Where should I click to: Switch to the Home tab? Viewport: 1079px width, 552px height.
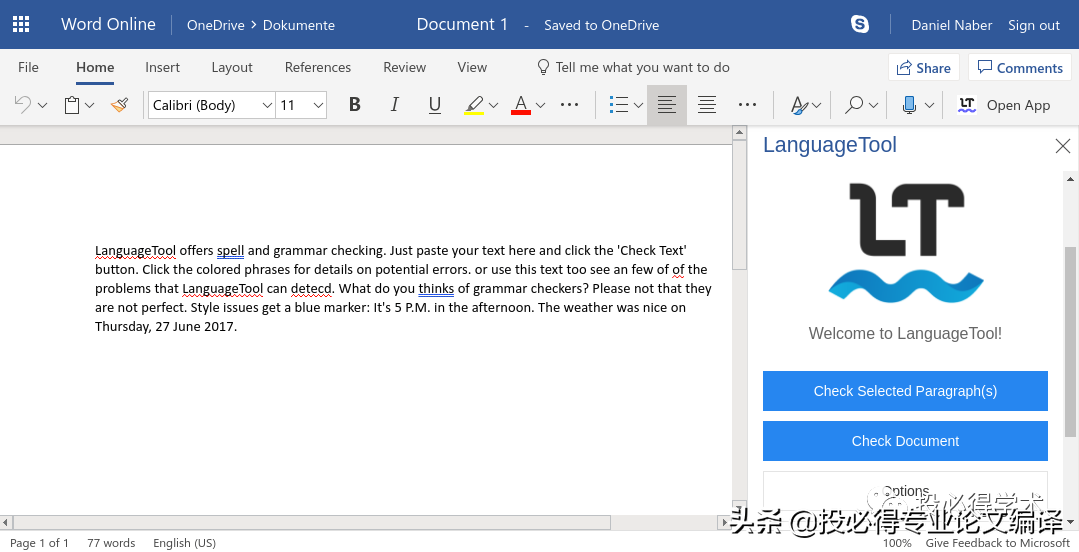95,67
